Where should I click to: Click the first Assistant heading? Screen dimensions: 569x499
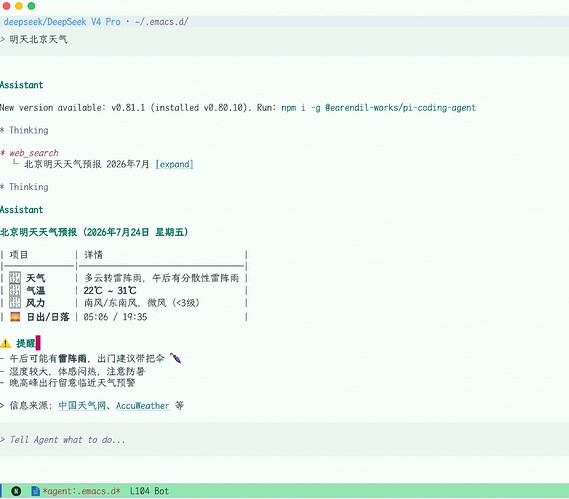click(22, 85)
